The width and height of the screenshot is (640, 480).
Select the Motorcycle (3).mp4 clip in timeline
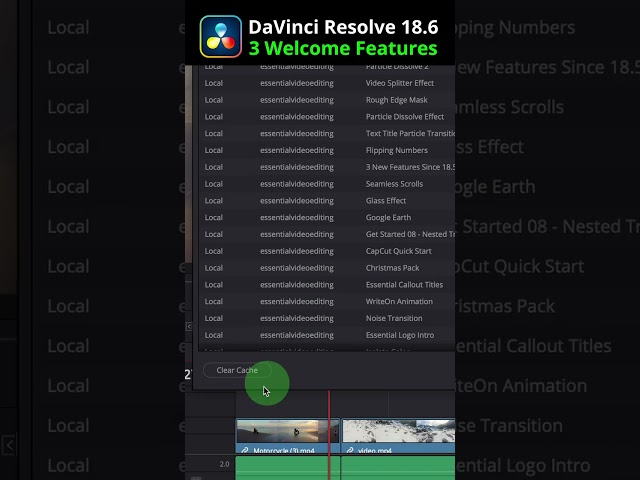[288, 436]
